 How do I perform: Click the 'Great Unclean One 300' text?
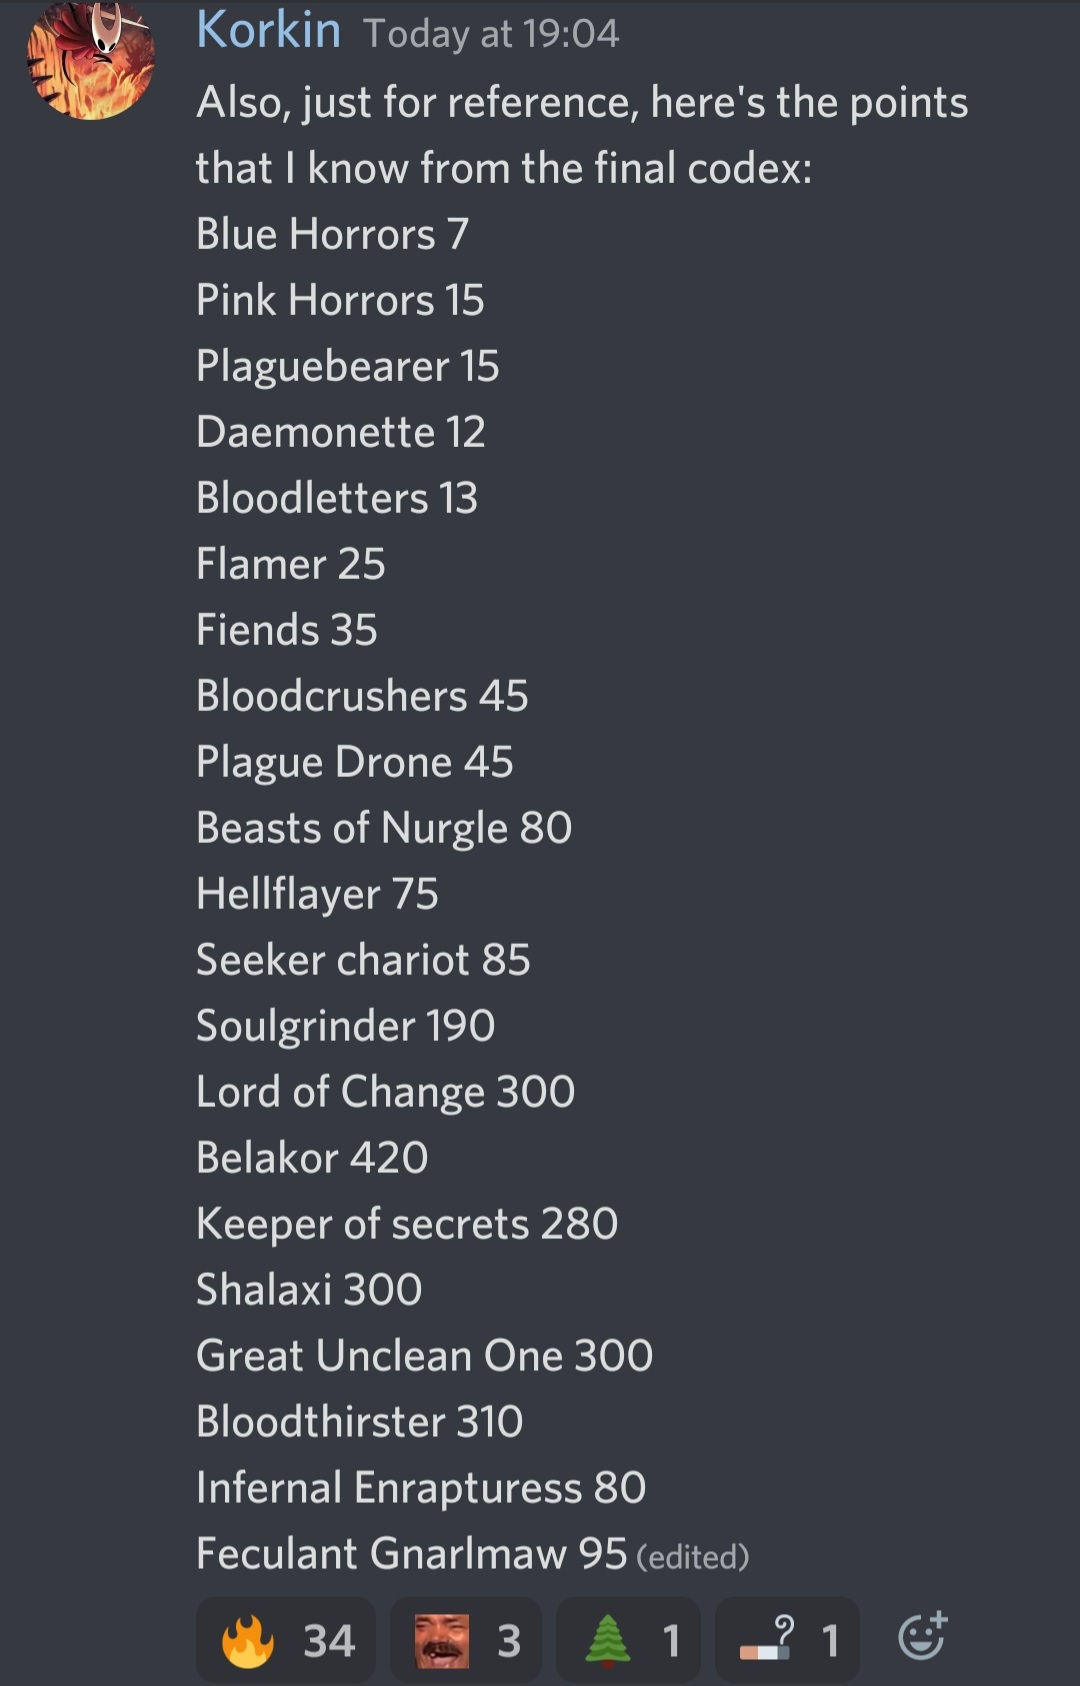(x=424, y=1356)
